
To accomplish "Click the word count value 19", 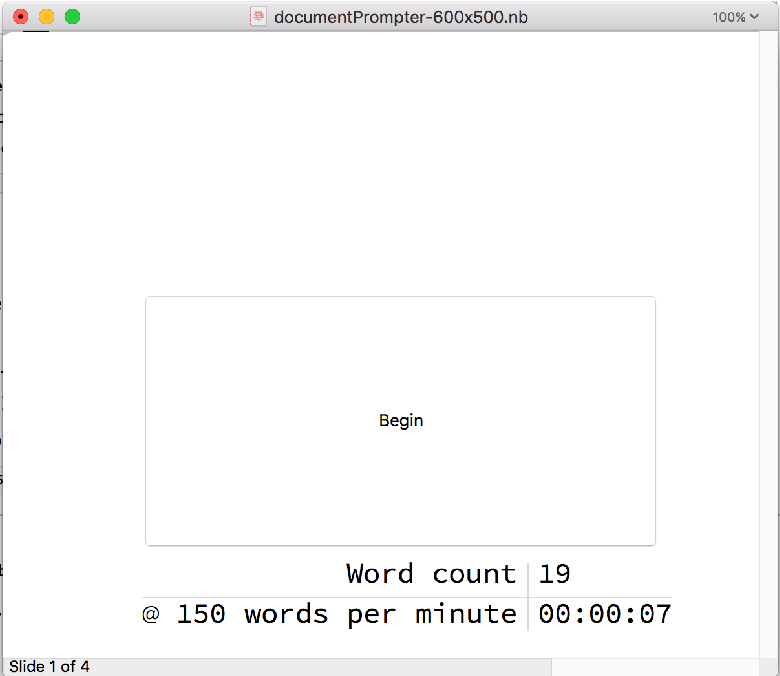I will [555, 574].
